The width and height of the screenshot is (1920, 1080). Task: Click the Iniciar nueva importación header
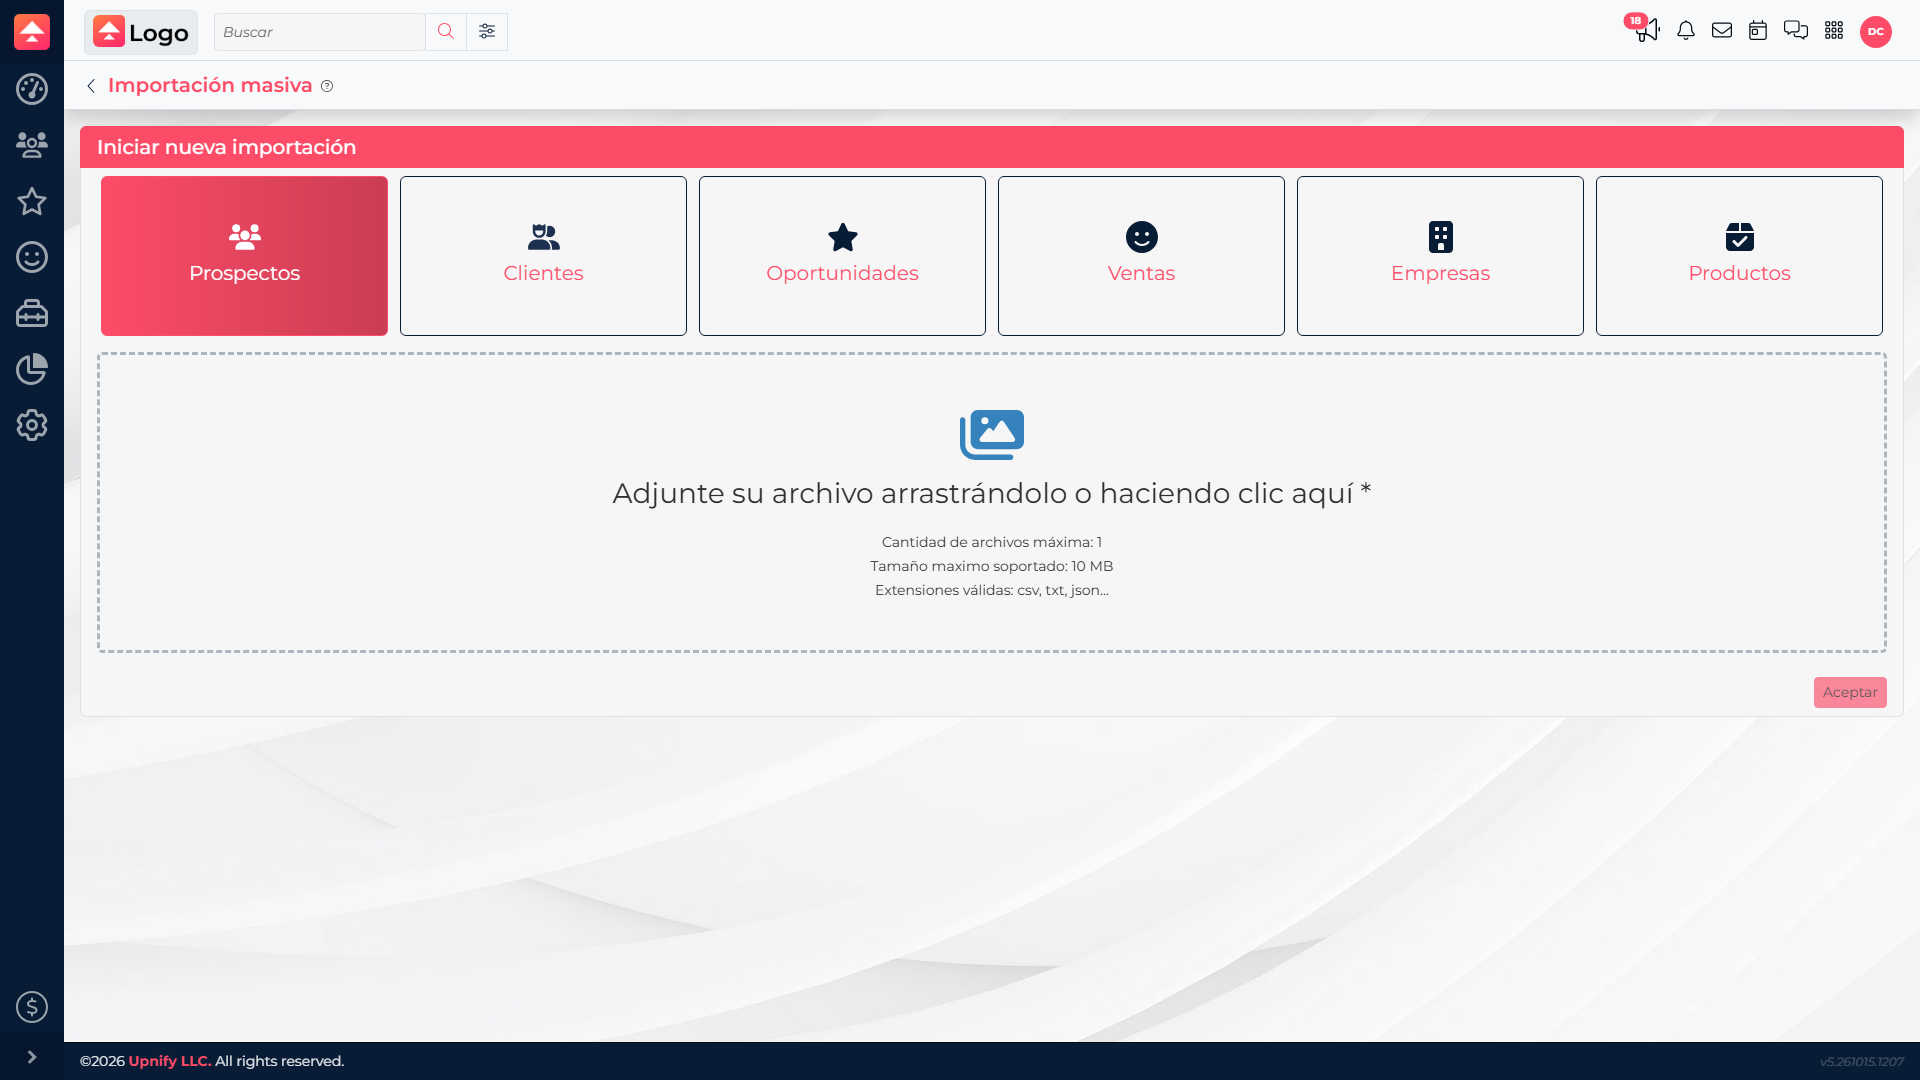[x=992, y=147]
